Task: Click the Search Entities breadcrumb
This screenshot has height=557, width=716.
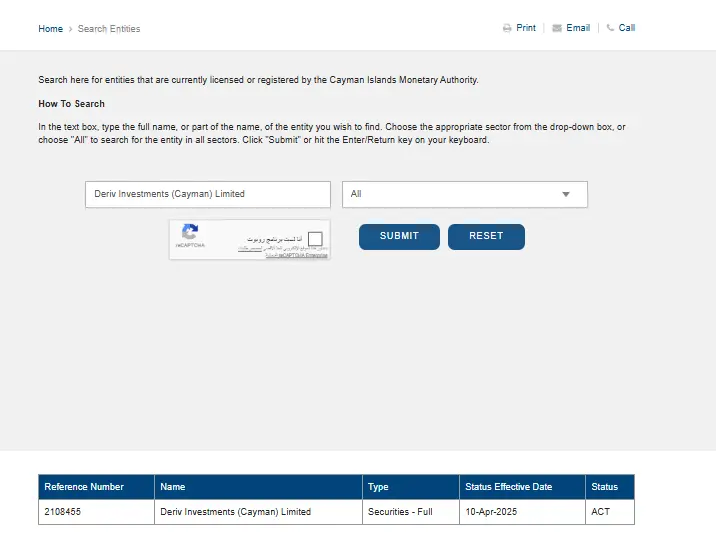Action: point(109,29)
